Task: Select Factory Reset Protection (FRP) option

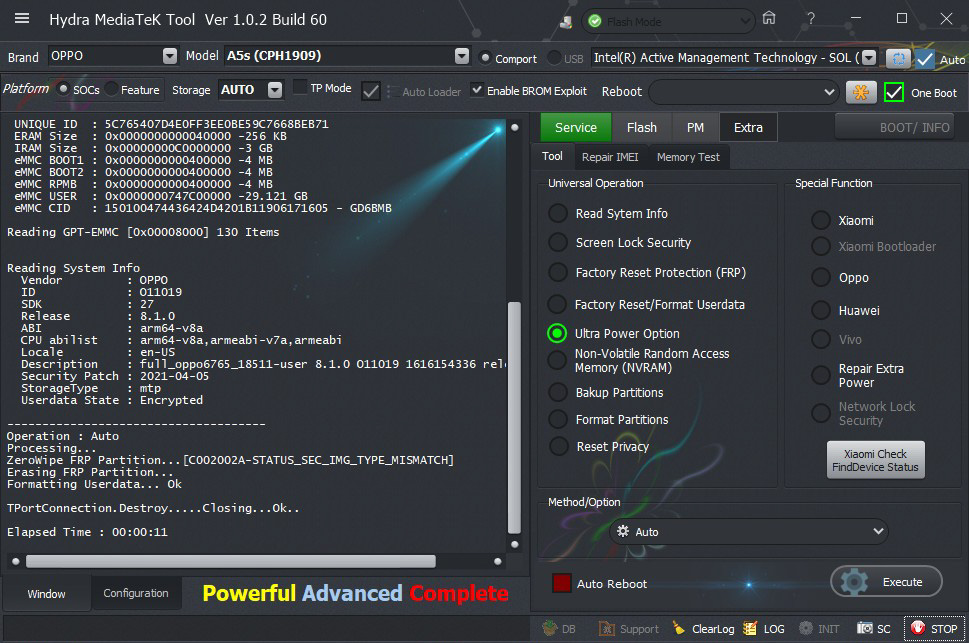Action: point(557,272)
